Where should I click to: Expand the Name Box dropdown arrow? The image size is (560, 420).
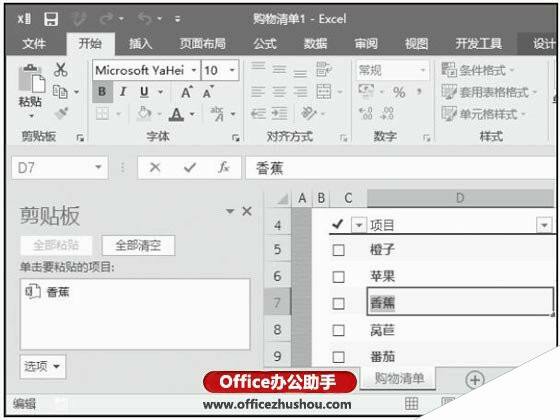coord(98,168)
